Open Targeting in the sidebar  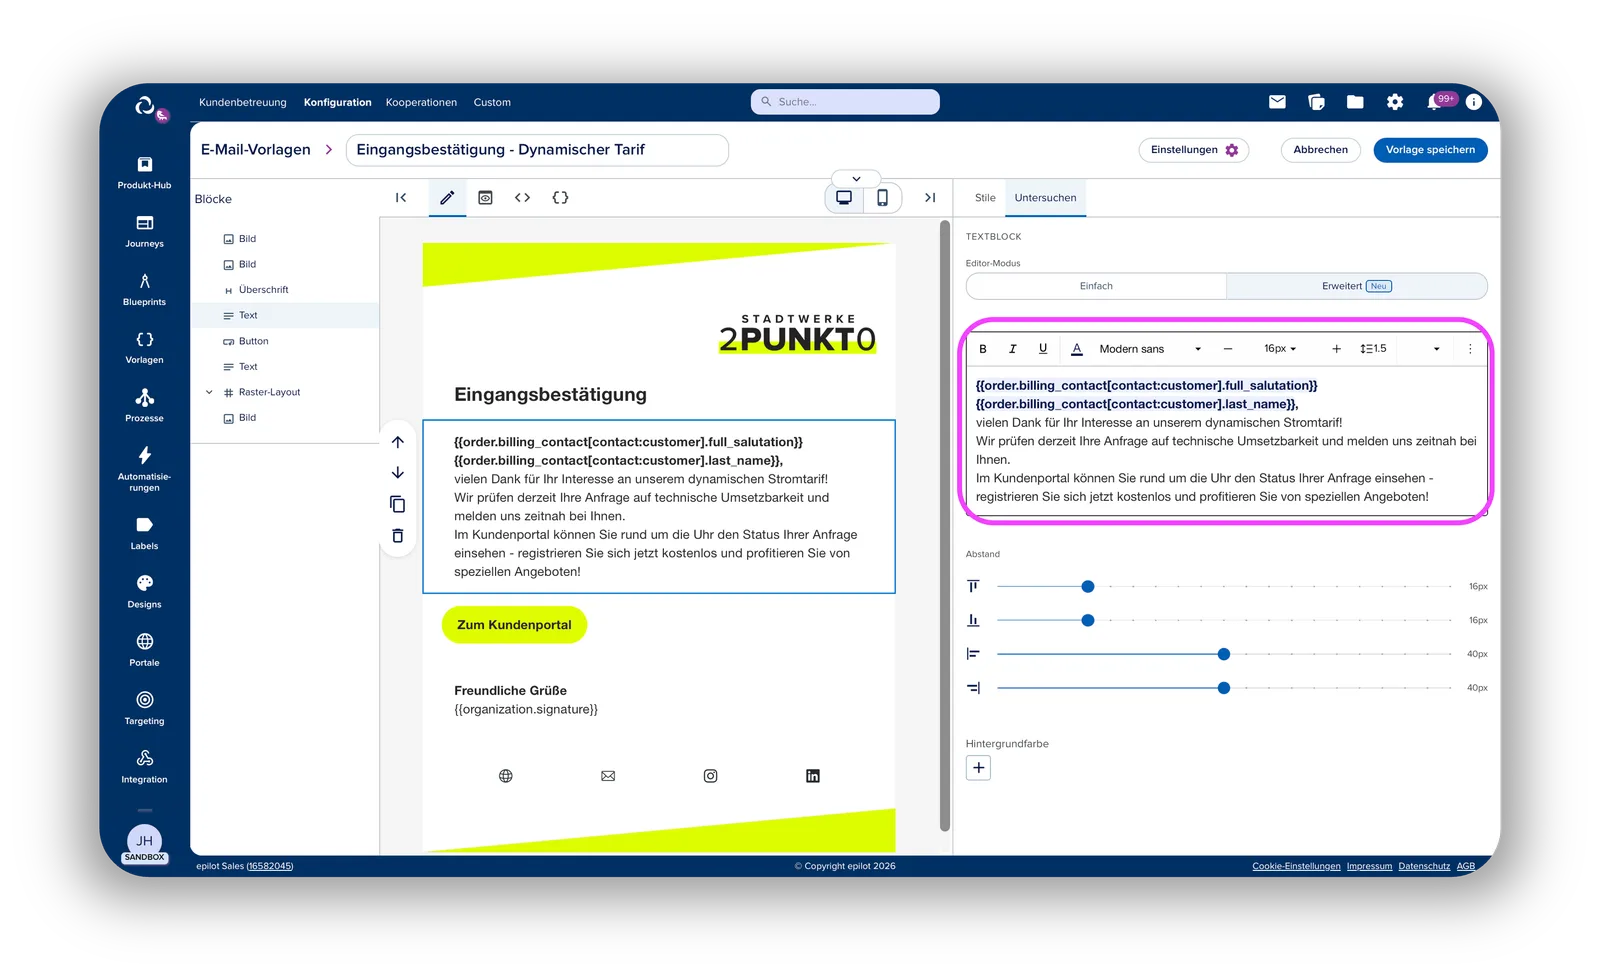(144, 708)
